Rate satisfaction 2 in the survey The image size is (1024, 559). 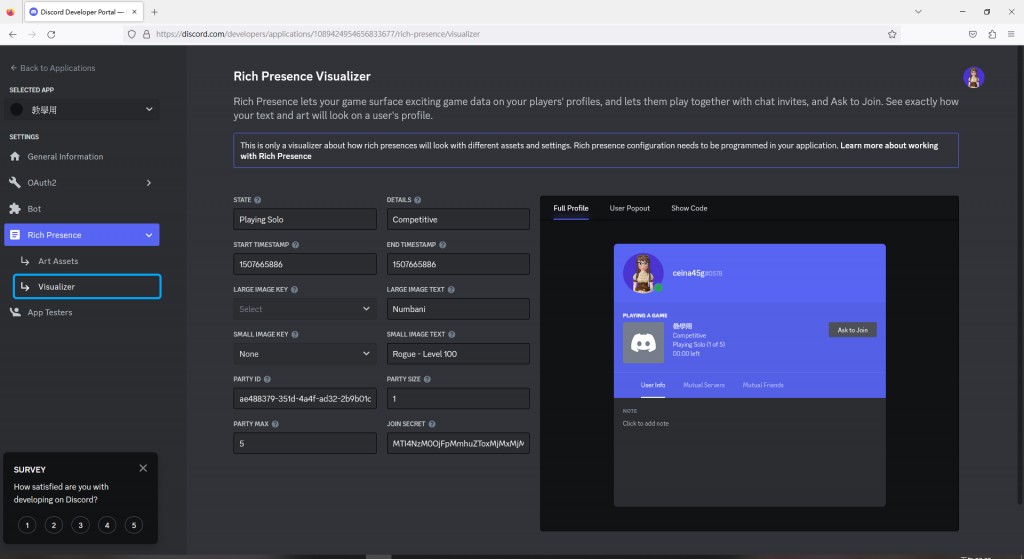(54, 525)
